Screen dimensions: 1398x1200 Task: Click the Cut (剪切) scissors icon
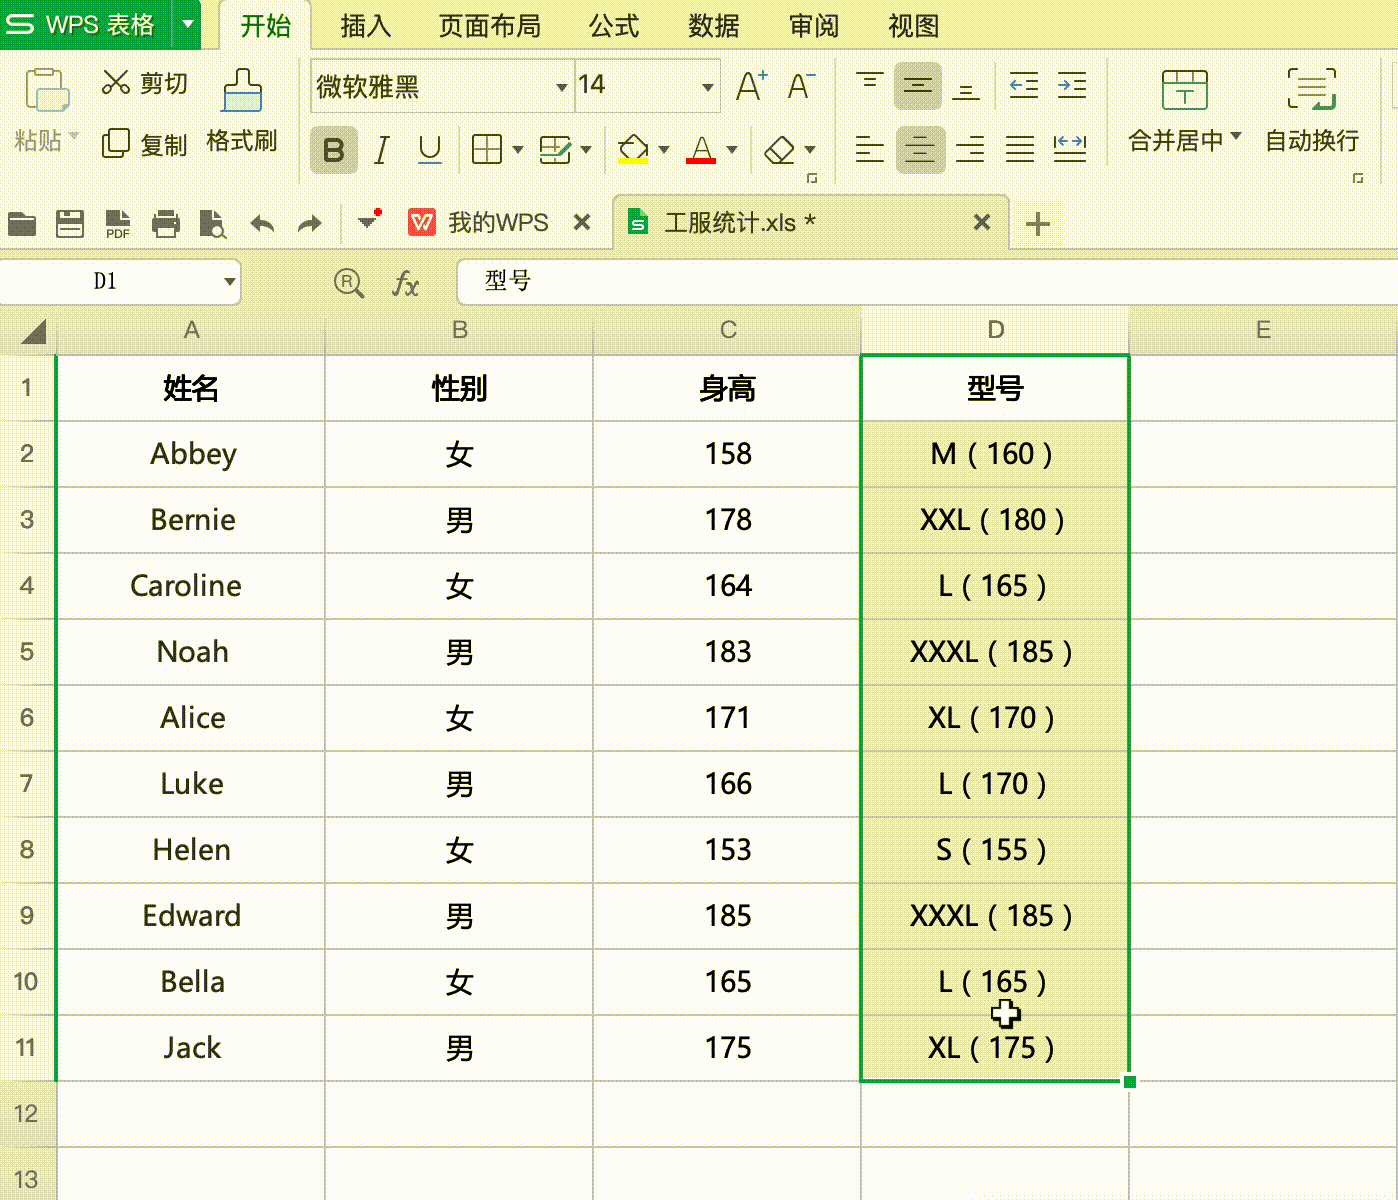(116, 83)
